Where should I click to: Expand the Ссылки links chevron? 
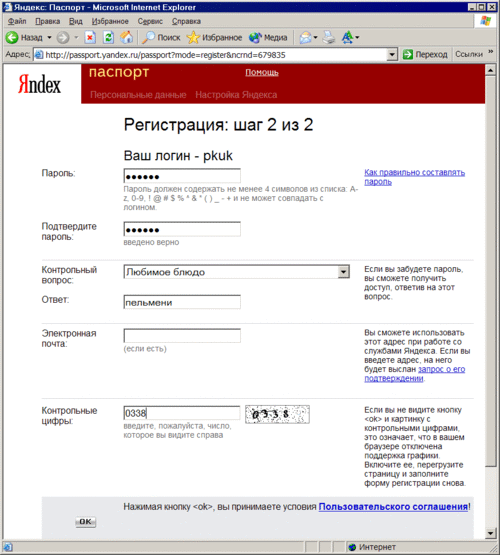491,52
